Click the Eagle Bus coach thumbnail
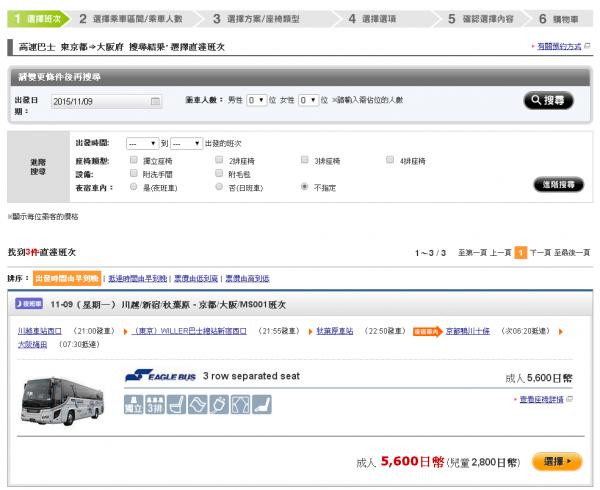The width and height of the screenshot is (600, 490). click(63, 400)
